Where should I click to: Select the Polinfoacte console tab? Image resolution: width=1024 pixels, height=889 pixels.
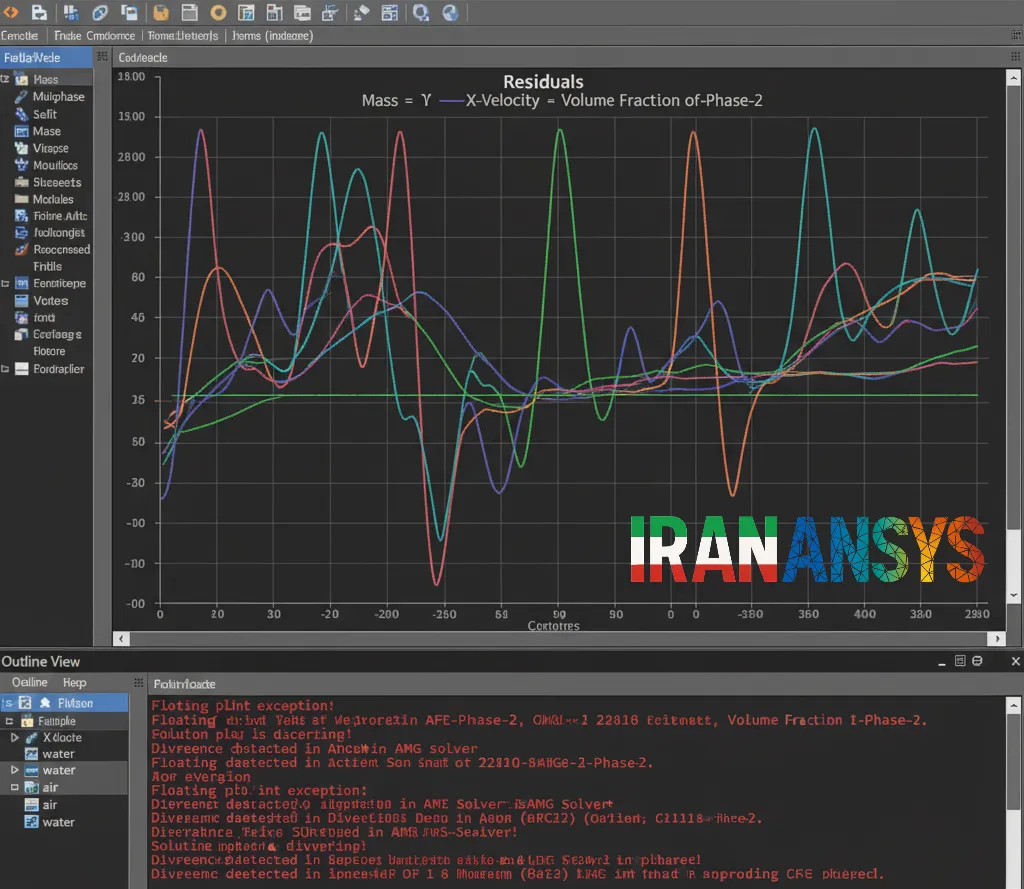click(x=184, y=684)
